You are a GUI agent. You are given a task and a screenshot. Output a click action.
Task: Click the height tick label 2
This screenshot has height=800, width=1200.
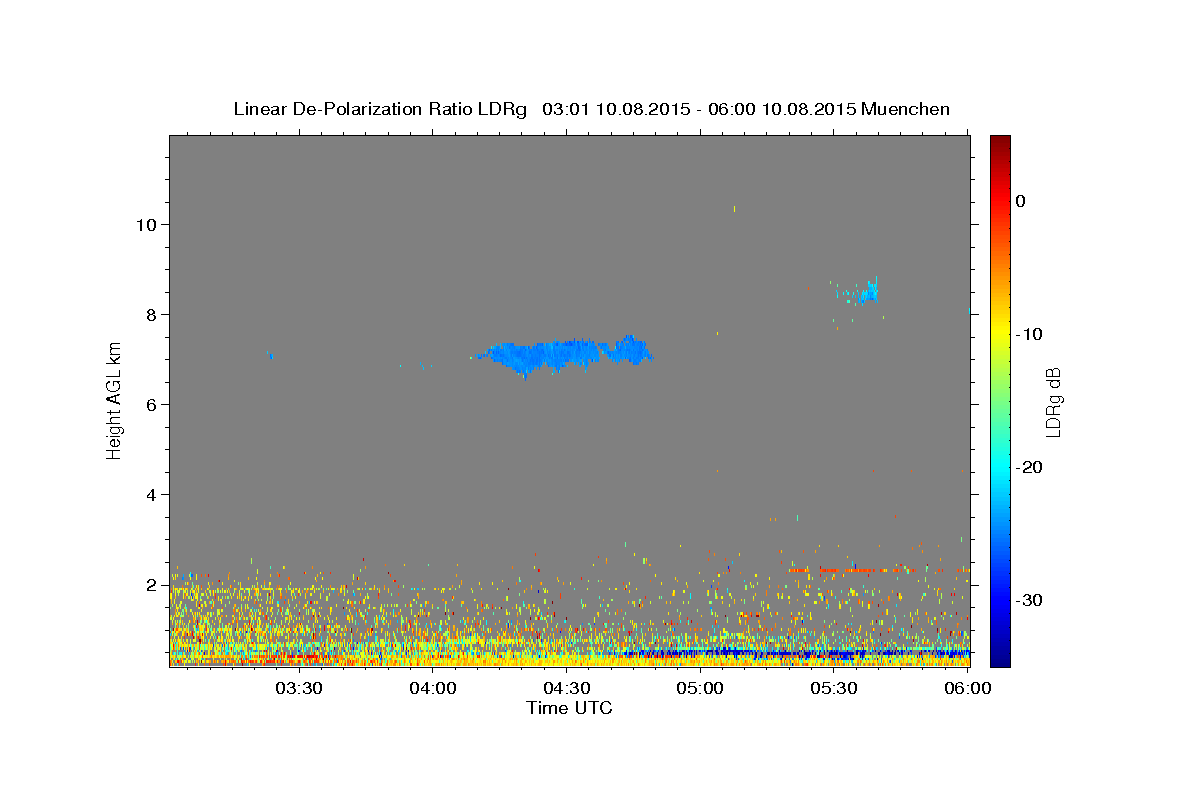pyautogui.click(x=151, y=584)
